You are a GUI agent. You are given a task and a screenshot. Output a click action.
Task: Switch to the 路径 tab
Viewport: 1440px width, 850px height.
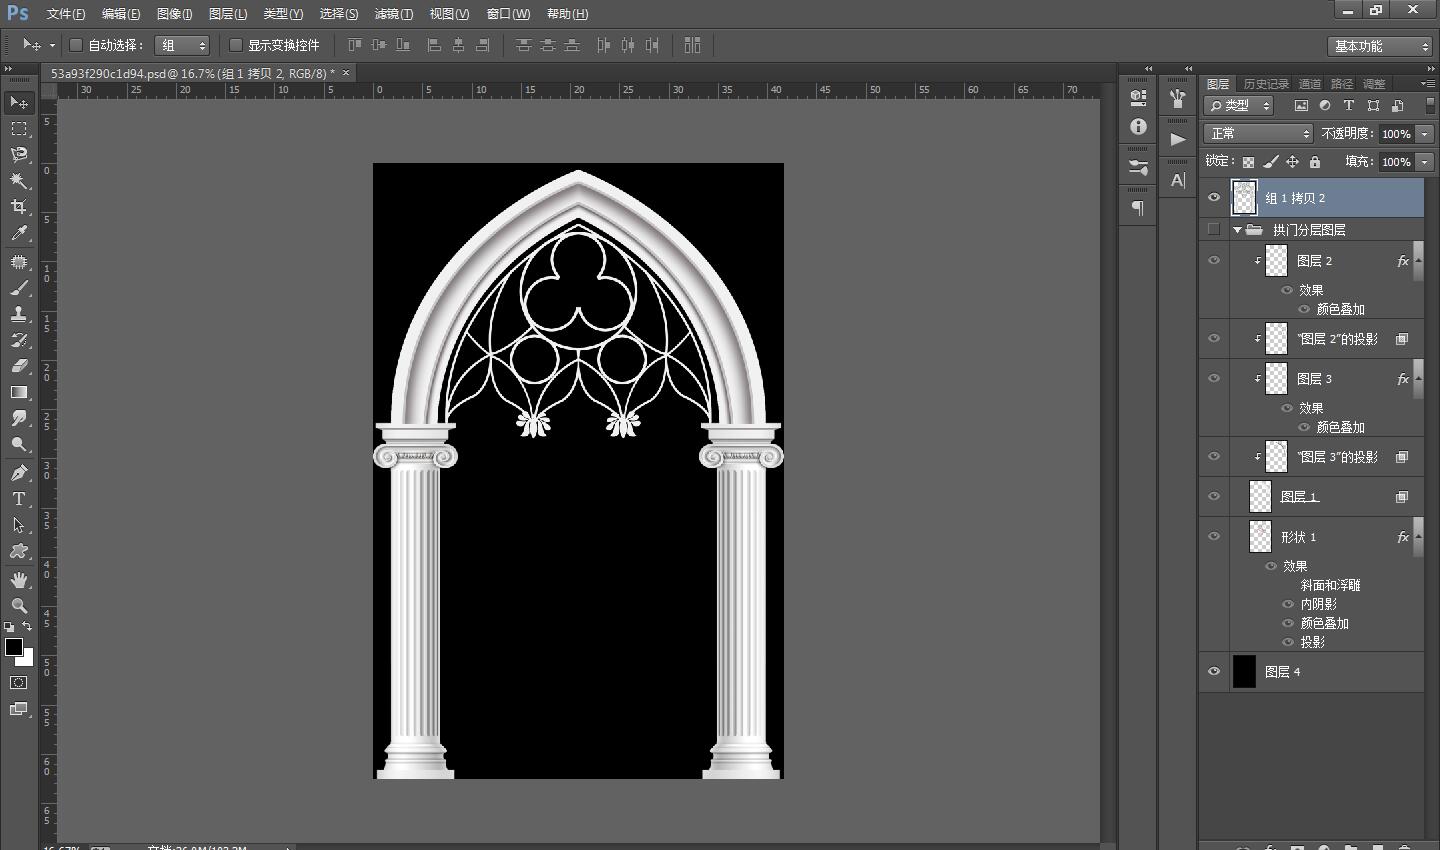tap(1342, 84)
